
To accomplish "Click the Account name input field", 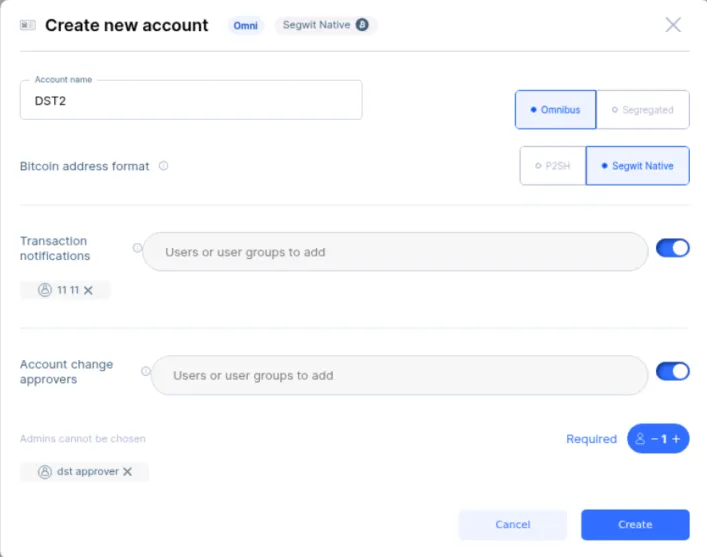I will 191,100.
